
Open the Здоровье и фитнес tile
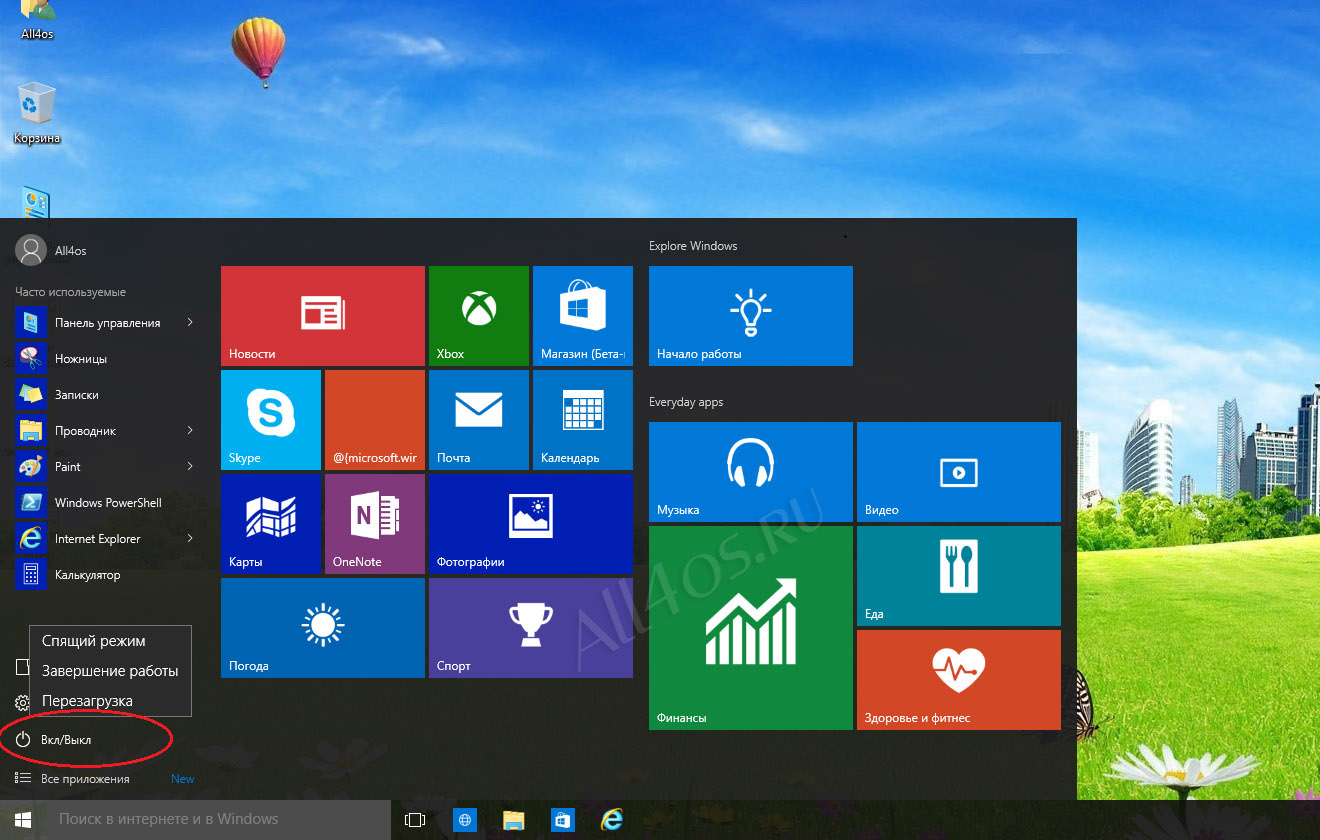point(959,680)
